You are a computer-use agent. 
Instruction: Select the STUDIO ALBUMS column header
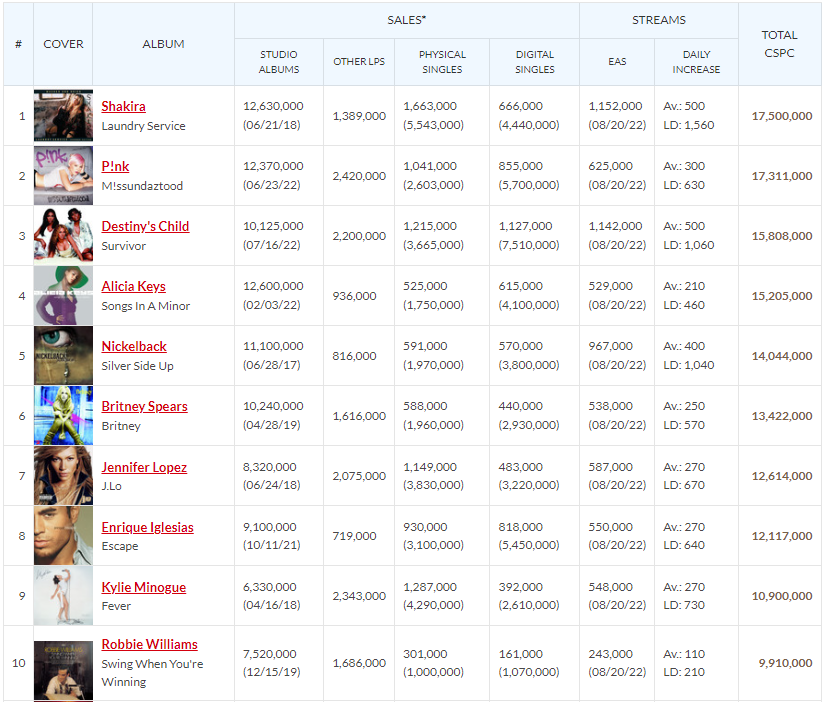[x=277, y=61]
